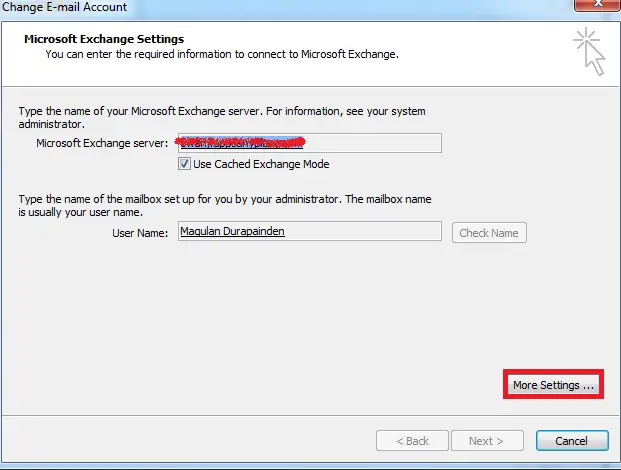Click the Cancel button
This screenshot has width=621, height=470.
coord(572,441)
